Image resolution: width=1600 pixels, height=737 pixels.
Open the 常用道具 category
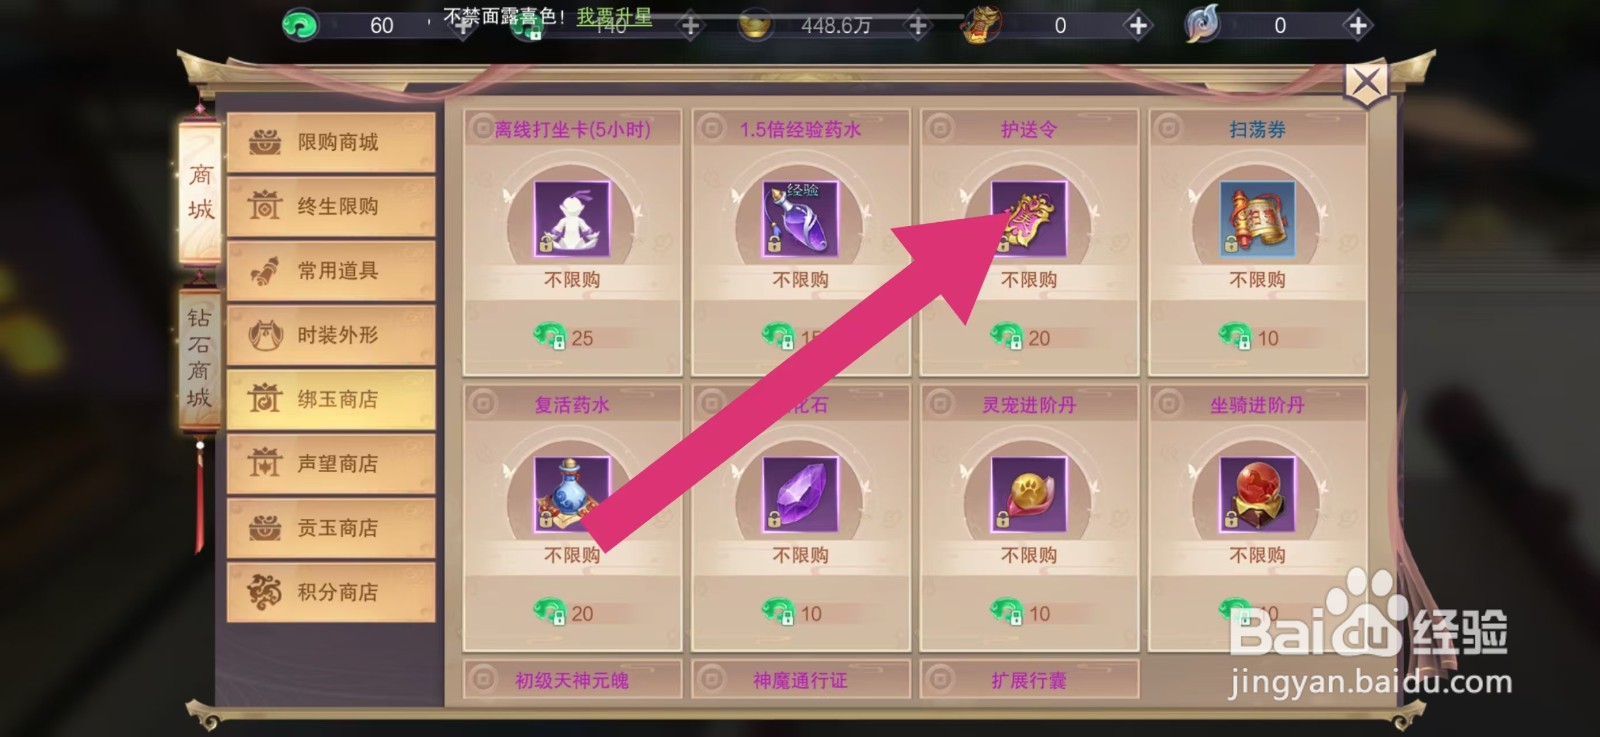pyautogui.click(x=331, y=271)
